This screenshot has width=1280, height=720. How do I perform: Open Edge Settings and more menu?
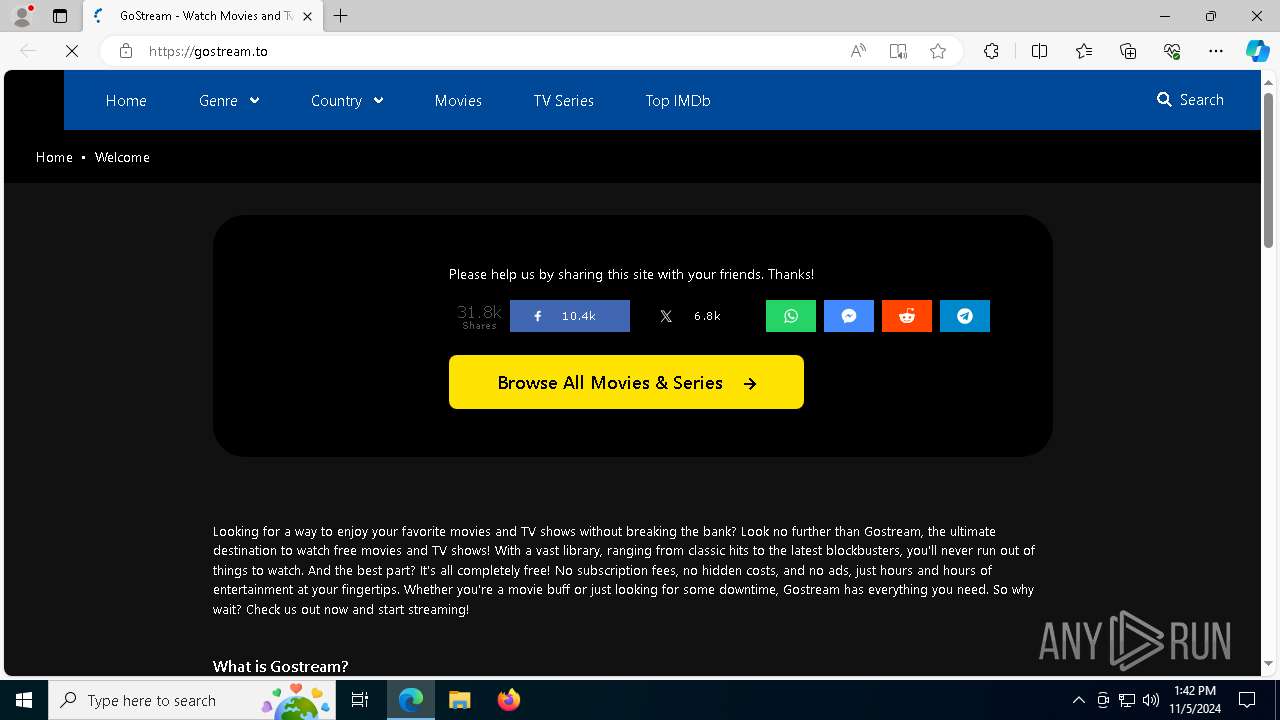click(x=1216, y=51)
